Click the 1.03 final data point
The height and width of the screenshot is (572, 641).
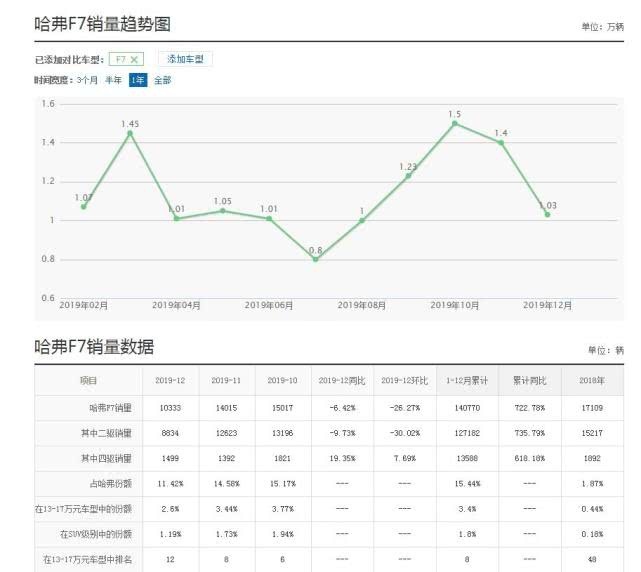547,215
